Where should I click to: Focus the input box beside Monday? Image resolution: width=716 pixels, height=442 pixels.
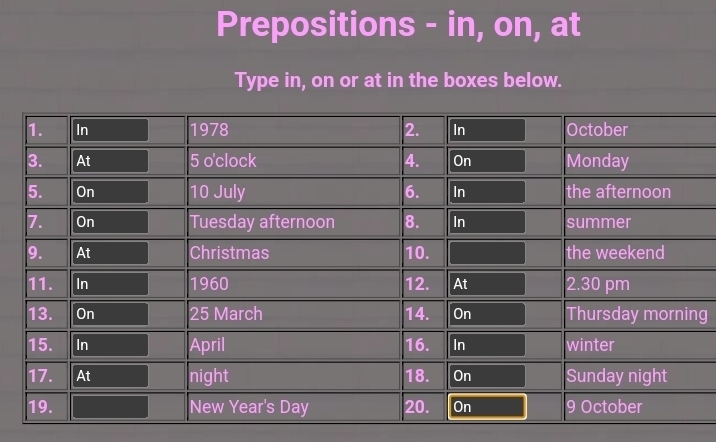pos(487,161)
